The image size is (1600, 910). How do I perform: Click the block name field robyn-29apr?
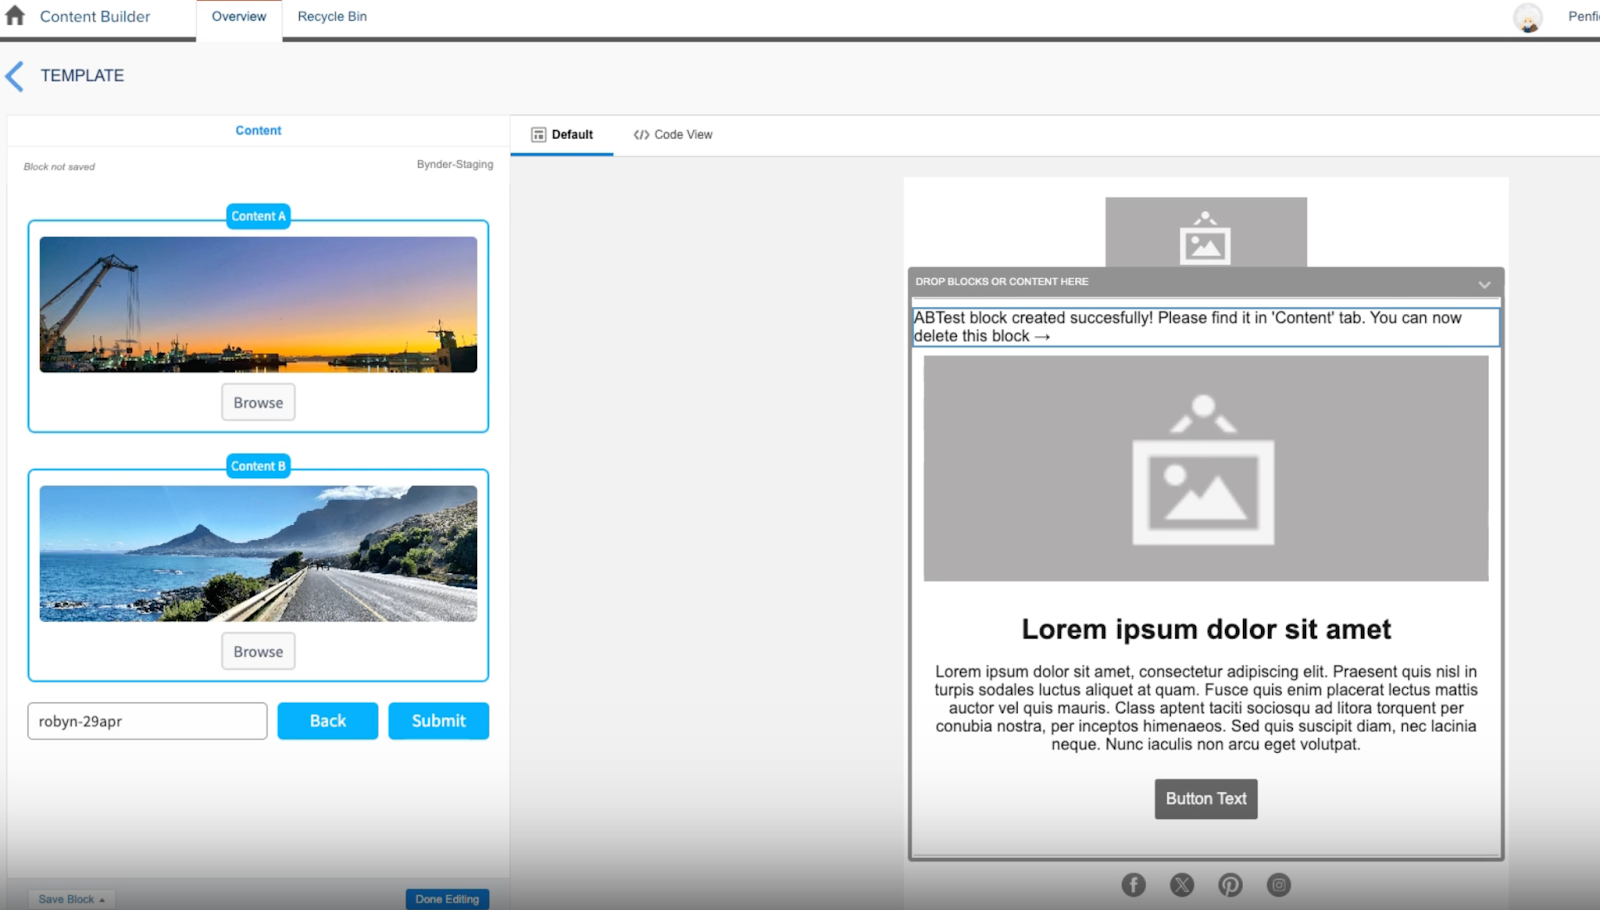(x=147, y=721)
